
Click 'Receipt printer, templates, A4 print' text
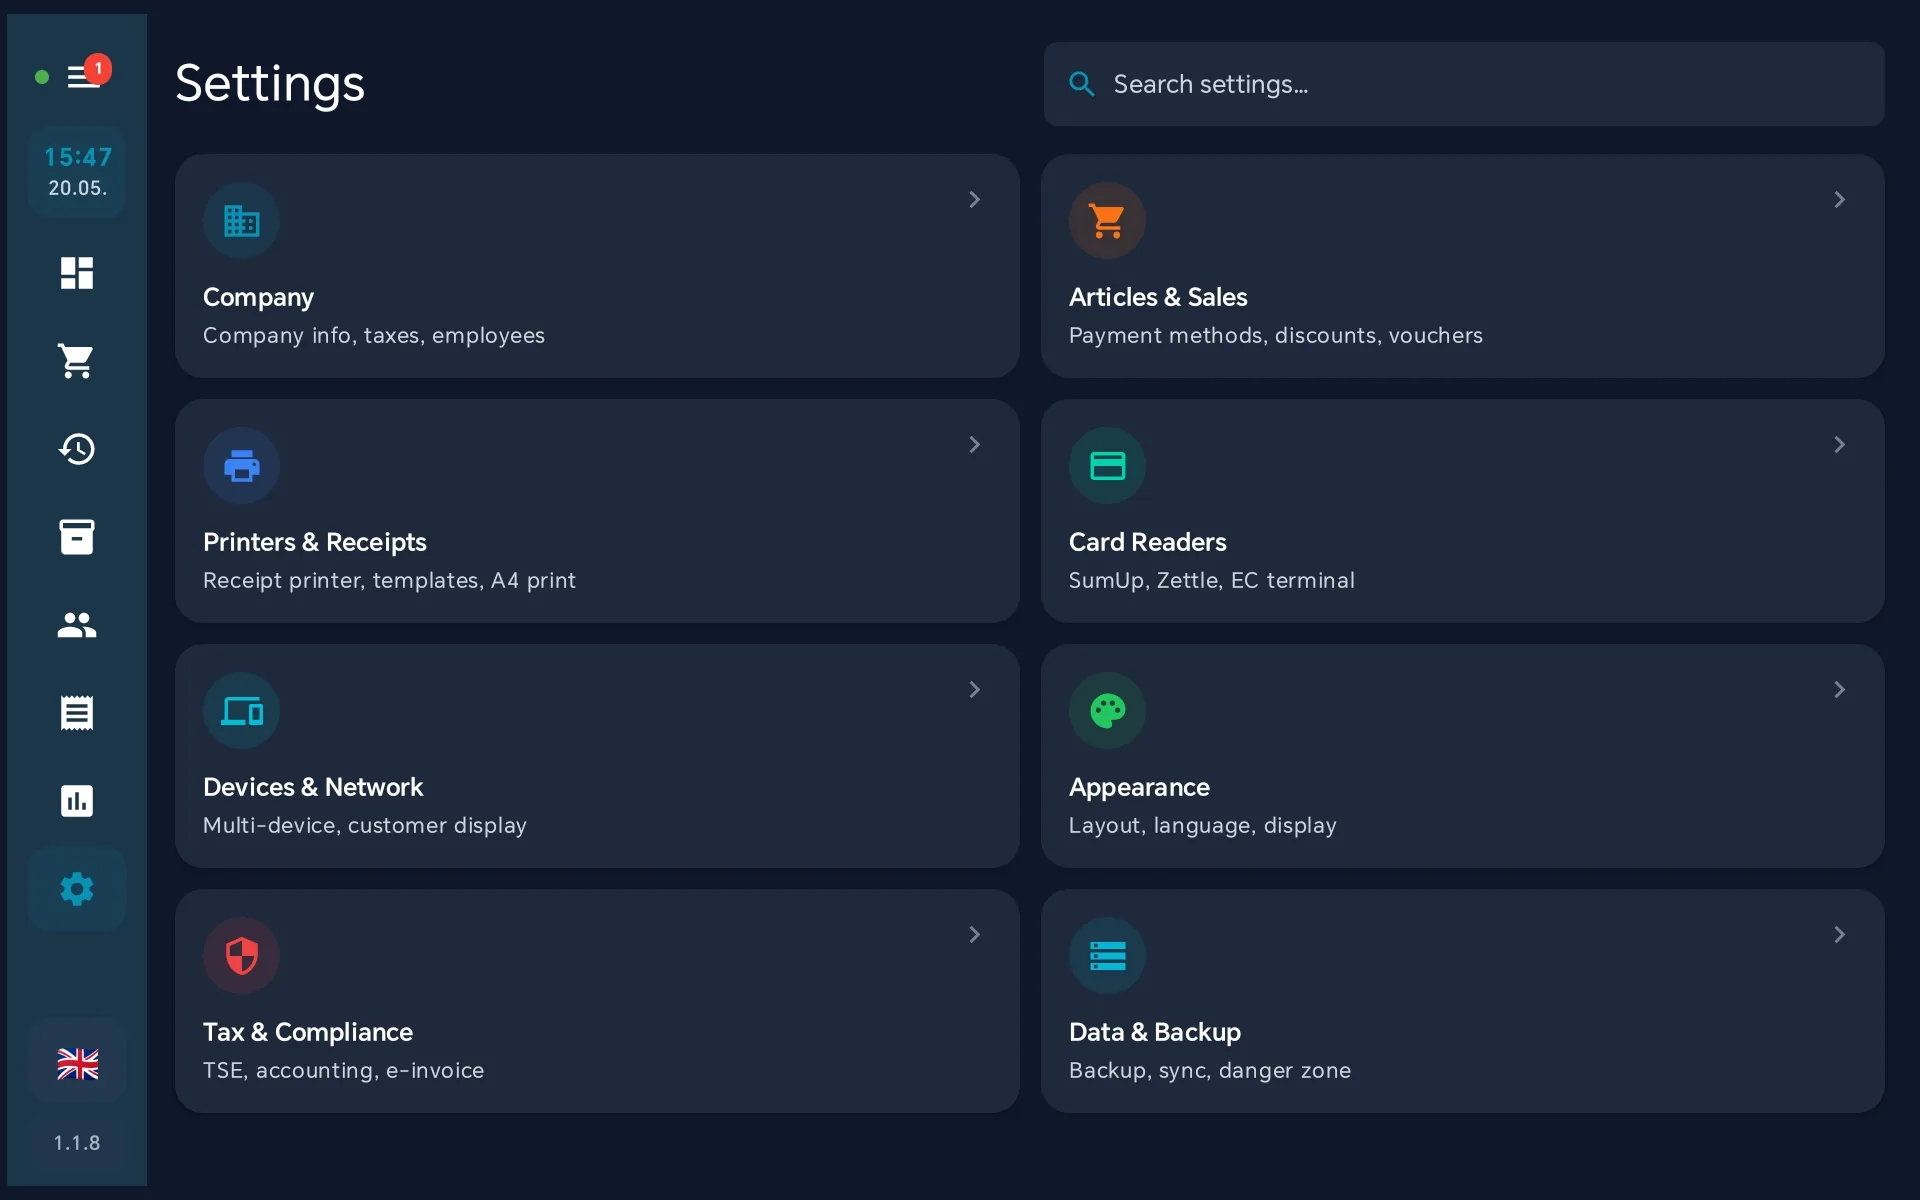click(x=389, y=580)
